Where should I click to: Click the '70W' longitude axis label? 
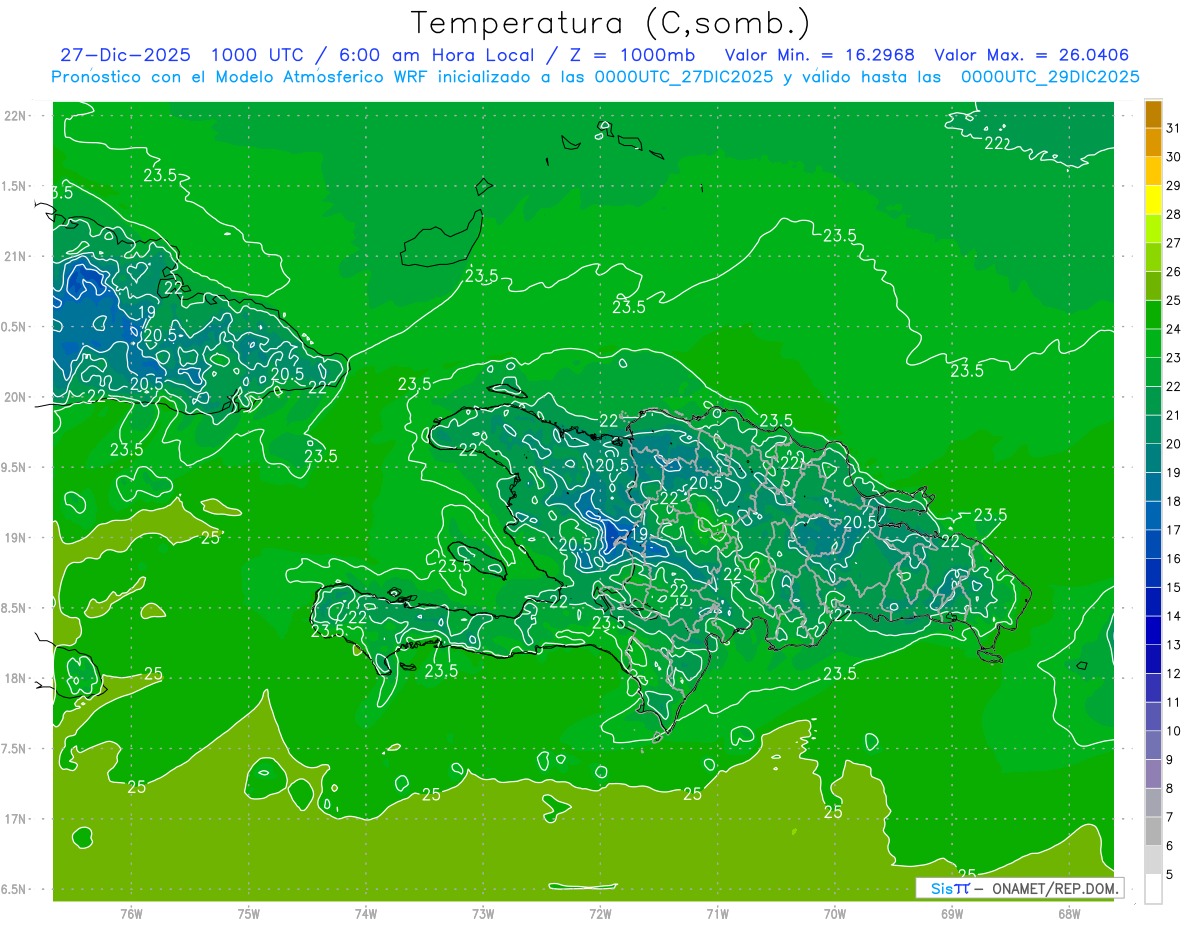pyautogui.click(x=834, y=913)
